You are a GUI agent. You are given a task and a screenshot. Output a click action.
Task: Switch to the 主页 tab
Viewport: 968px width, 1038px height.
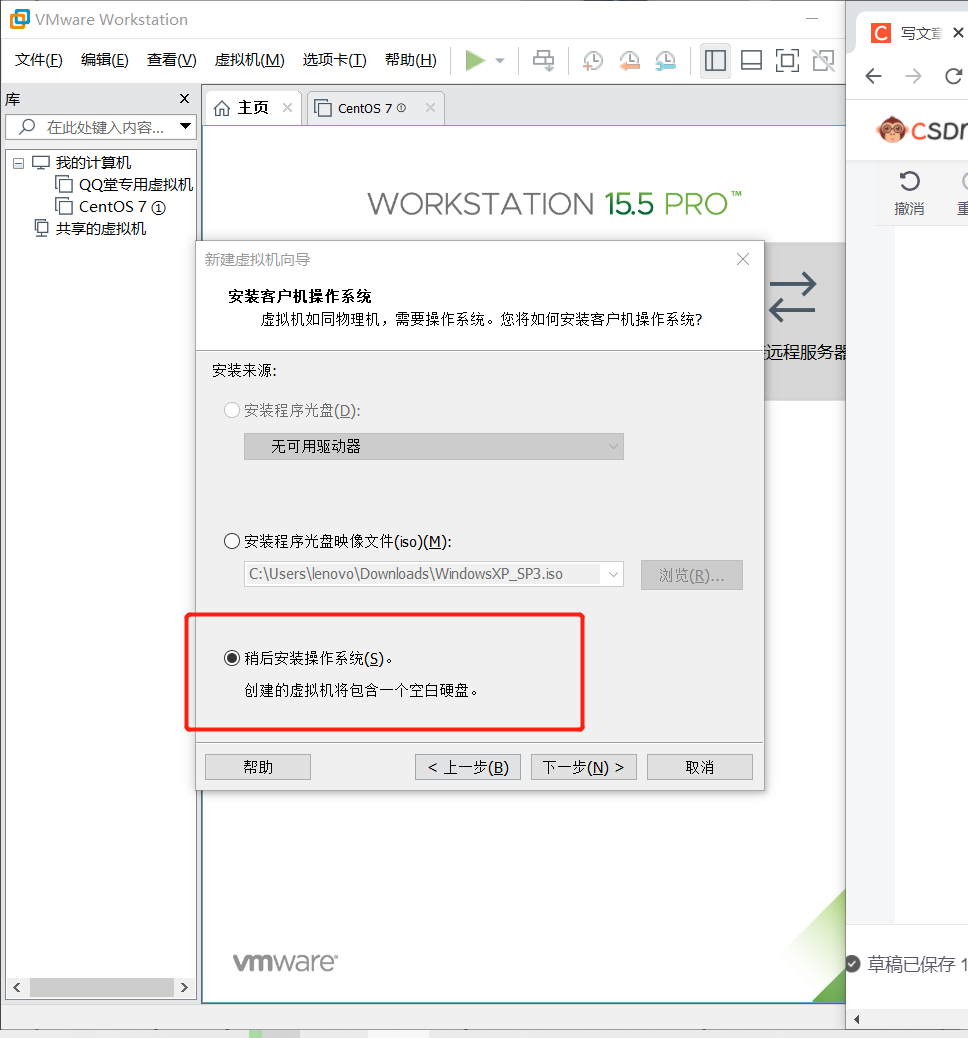[x=254, y=108]
